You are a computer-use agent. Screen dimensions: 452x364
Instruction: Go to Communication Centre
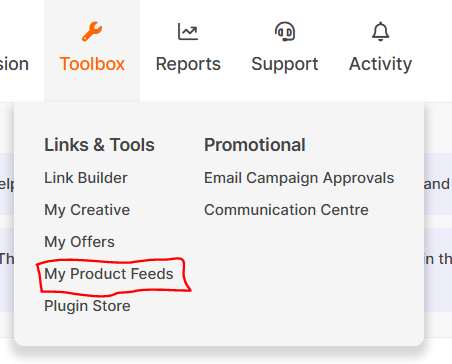(286, 210)
